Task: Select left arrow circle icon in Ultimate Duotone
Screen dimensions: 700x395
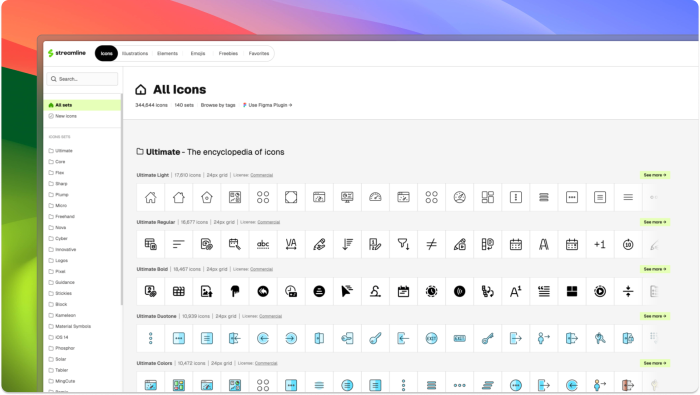Action: (x=263, y=338)
